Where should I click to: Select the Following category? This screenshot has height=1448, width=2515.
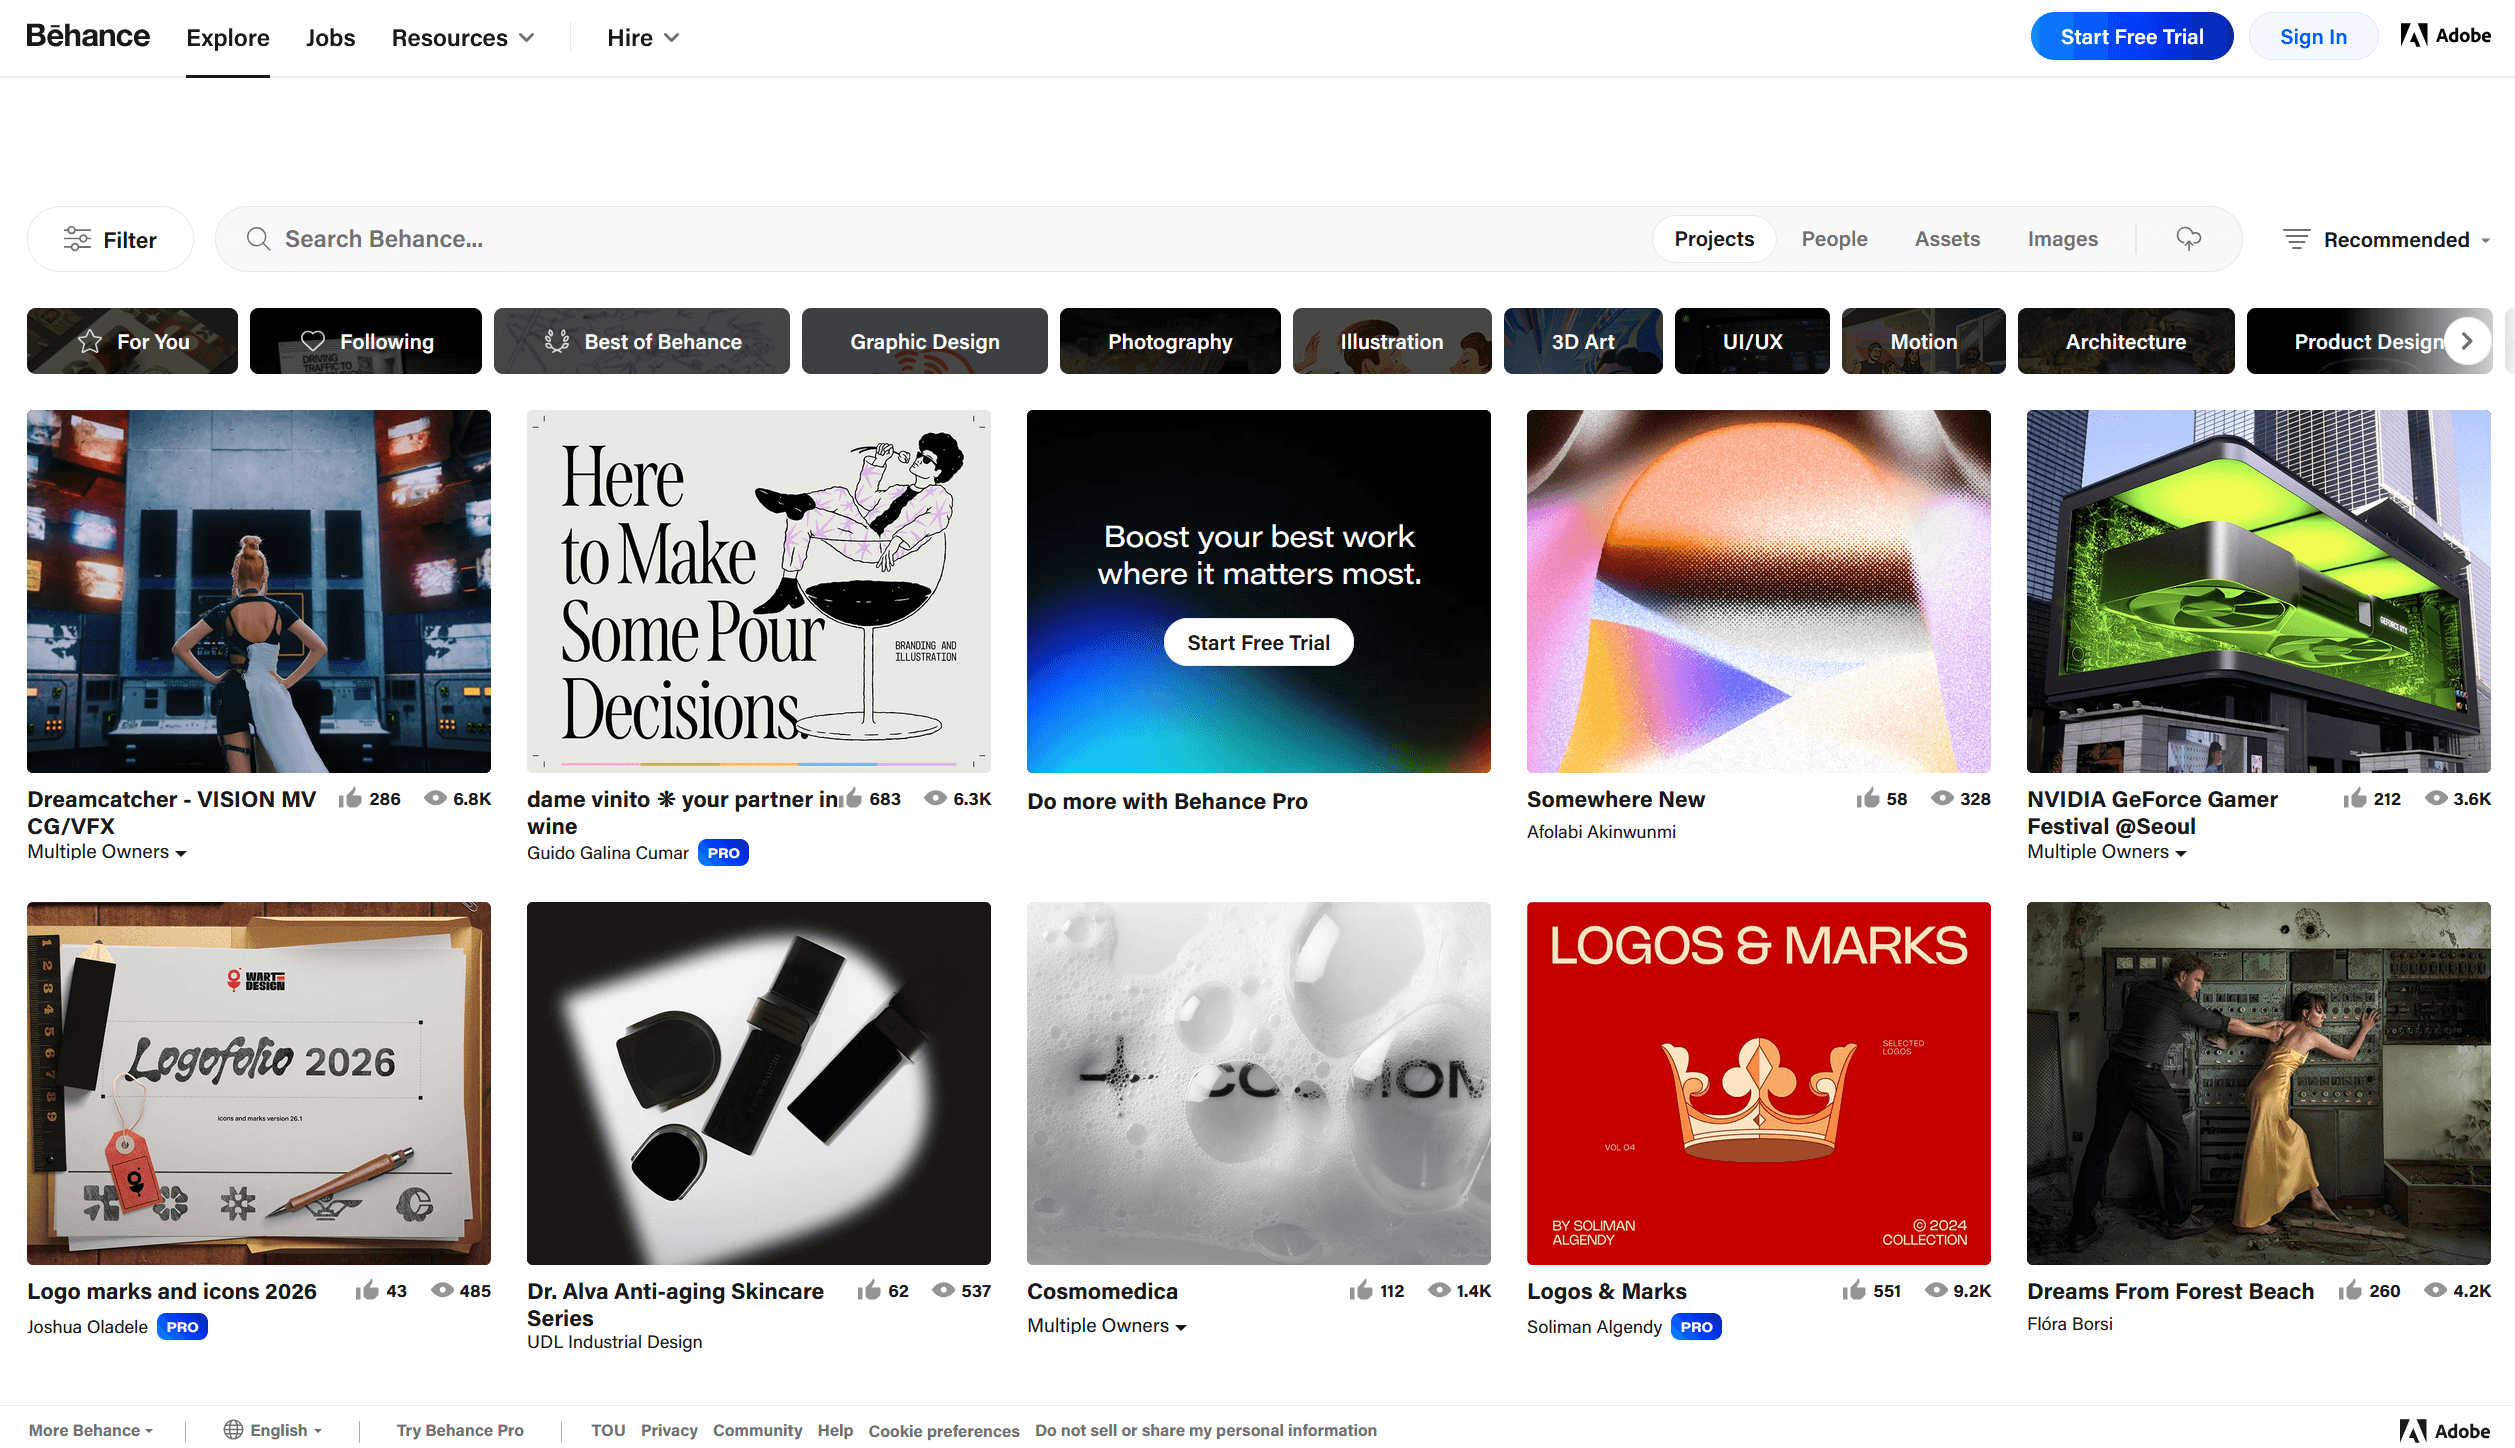tap(366, 341)
